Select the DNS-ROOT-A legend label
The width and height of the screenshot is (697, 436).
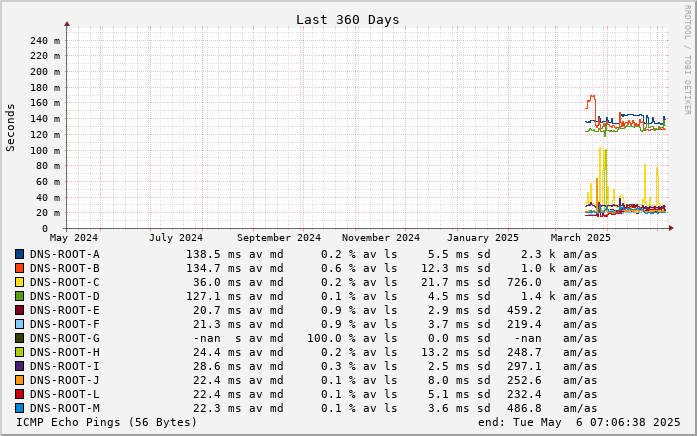click(65, 254)
